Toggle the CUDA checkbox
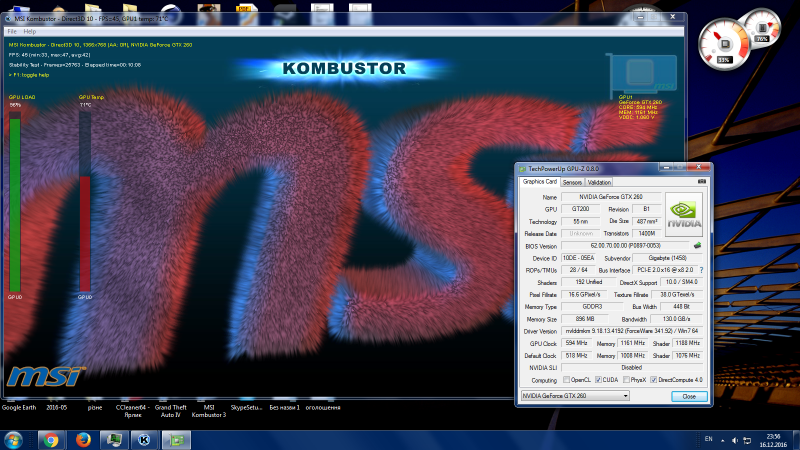This screenshot has height=450, width=800. 599,380
